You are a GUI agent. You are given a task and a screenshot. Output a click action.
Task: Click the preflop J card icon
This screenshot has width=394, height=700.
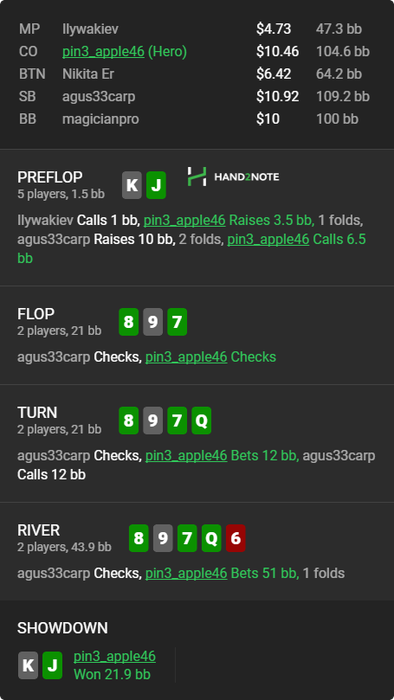point(156,185)
